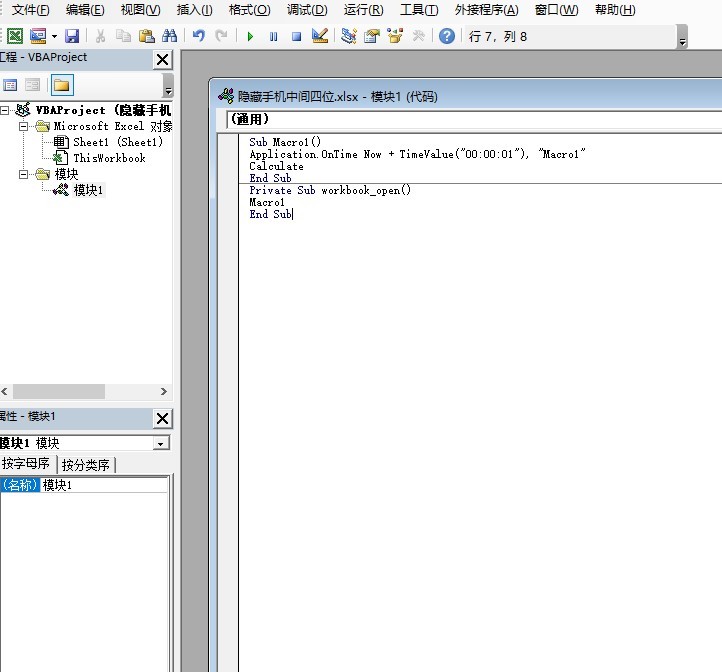
Task: Click the Copy icon in toolbar
Action: pos(123,36)
